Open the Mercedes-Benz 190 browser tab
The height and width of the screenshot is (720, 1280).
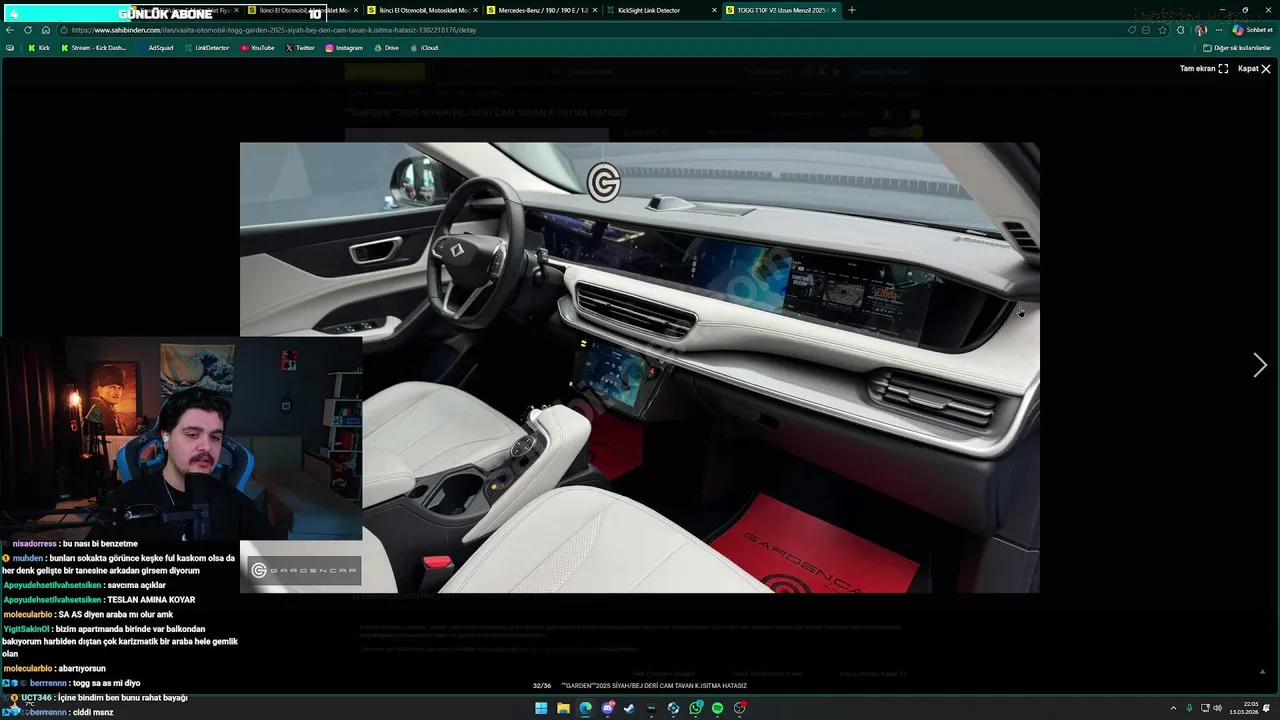coord(541,10)
